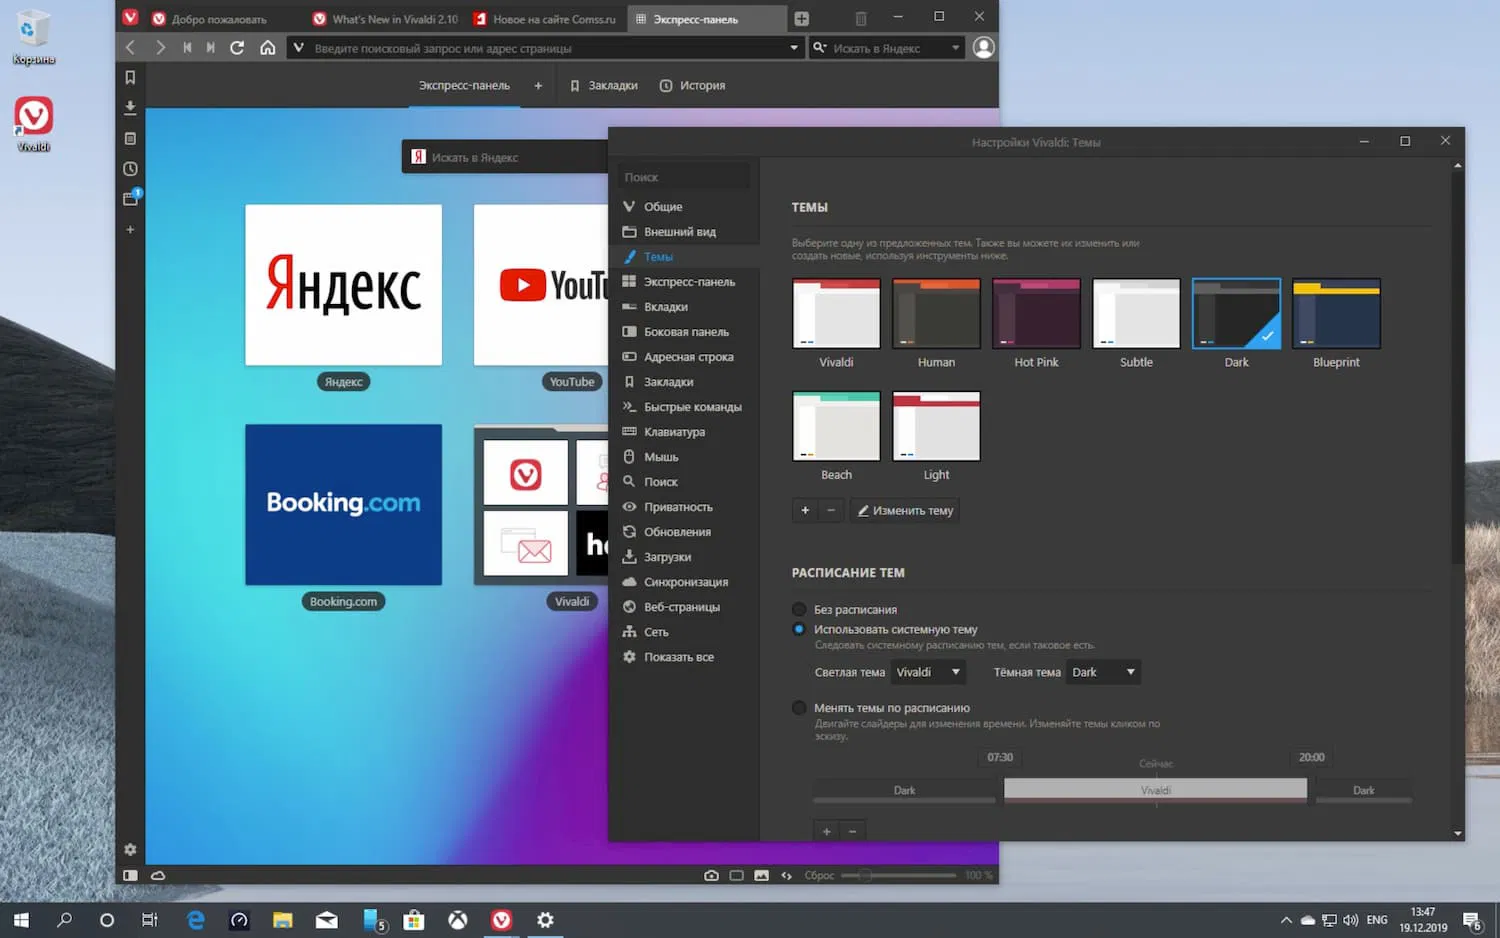1500x938 pixels.
Task: Open History clock panel in sidebar
Action: [x=130, y=169]
